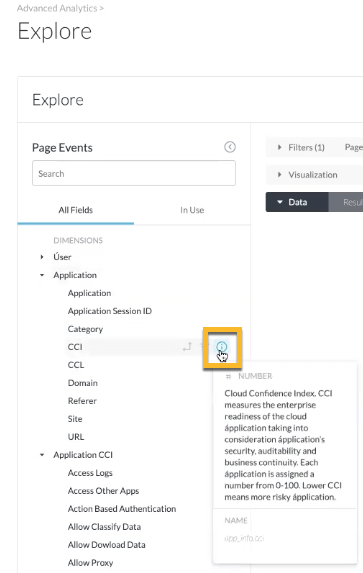Select the Allow Proxy field
The height and width of the screenshot is (573, 363).
[90, 563]
